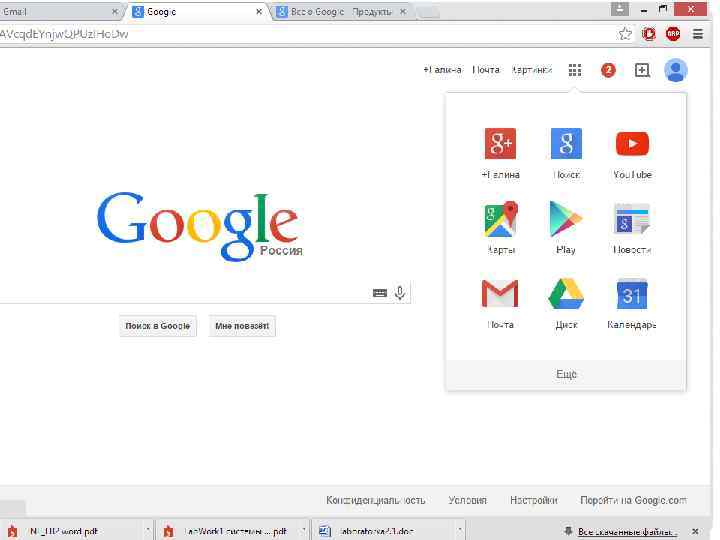This screenshot has height=540, width=720.
Task: Select the active Google tab
Action: 197,11
